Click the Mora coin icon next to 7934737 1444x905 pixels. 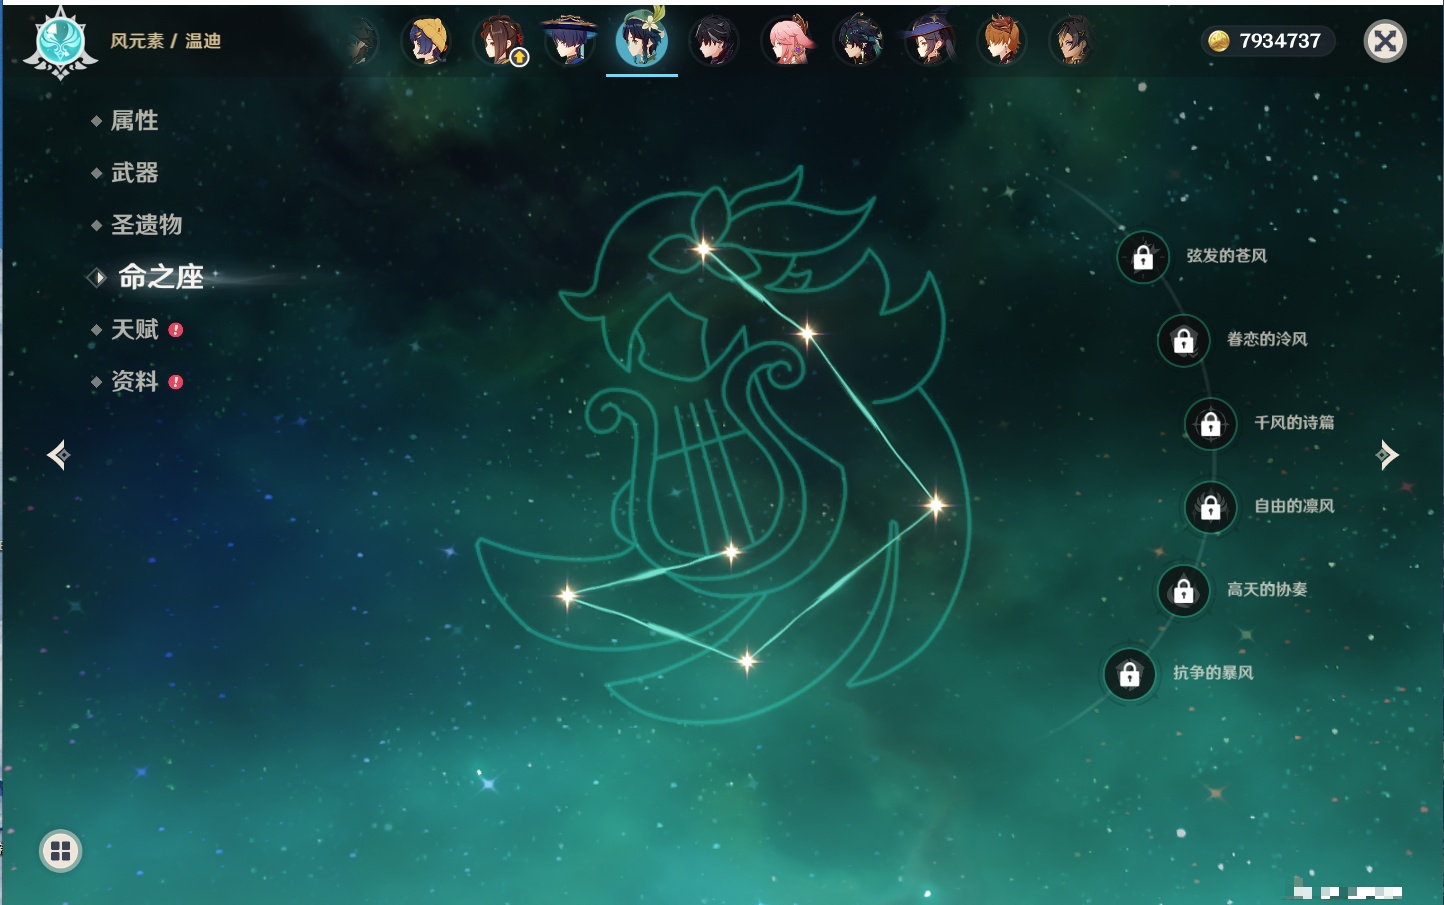[x=1218, y=41]
